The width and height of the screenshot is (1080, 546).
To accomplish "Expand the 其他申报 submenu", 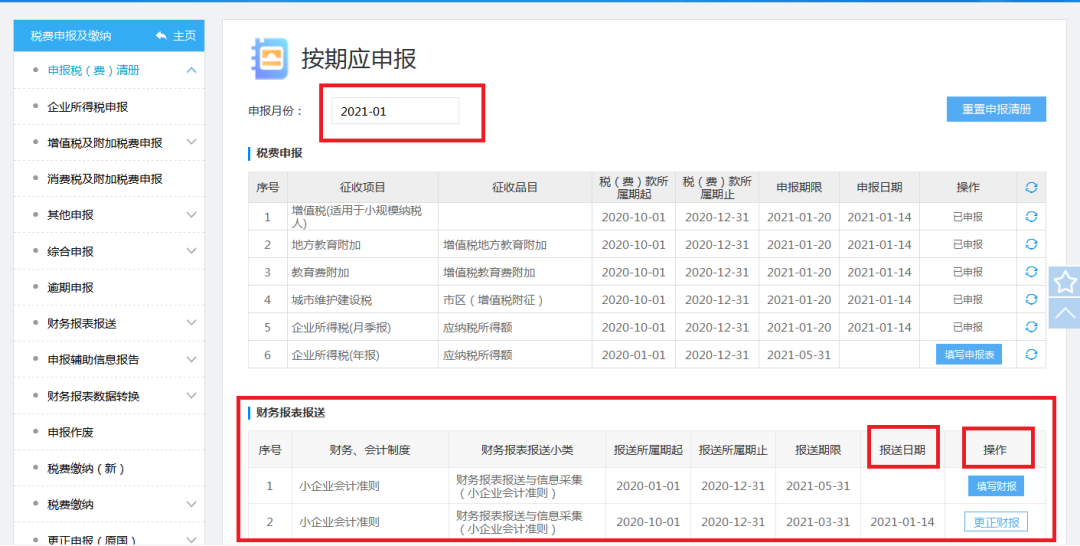I will (191, 215).
